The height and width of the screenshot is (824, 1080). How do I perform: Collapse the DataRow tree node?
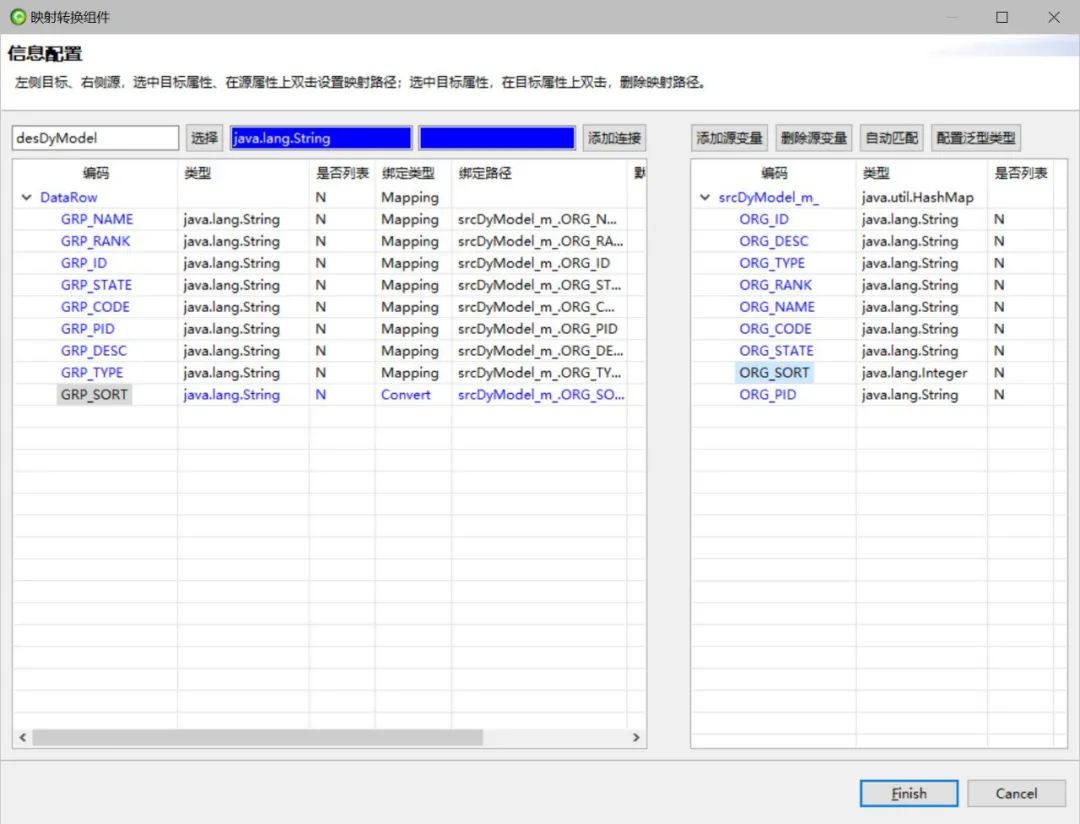(x=26, y=197)
